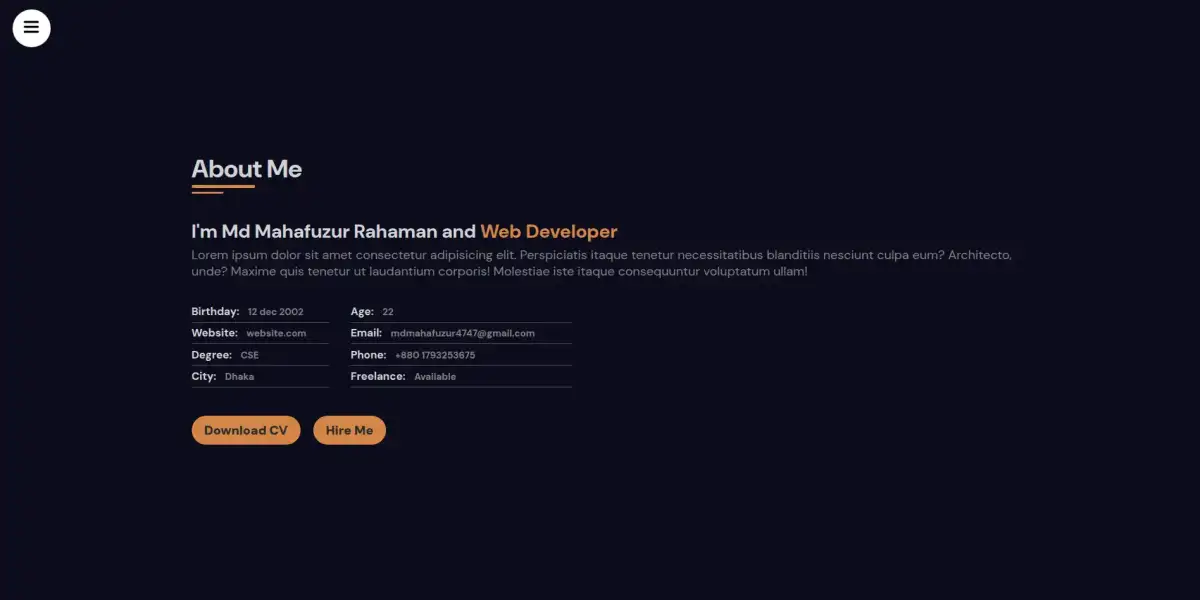This screenshot has height=600, width=1200.
Task: Click the Lorem ipsum description paragraph
Action: pyautogui.click(x=602, y=263)
